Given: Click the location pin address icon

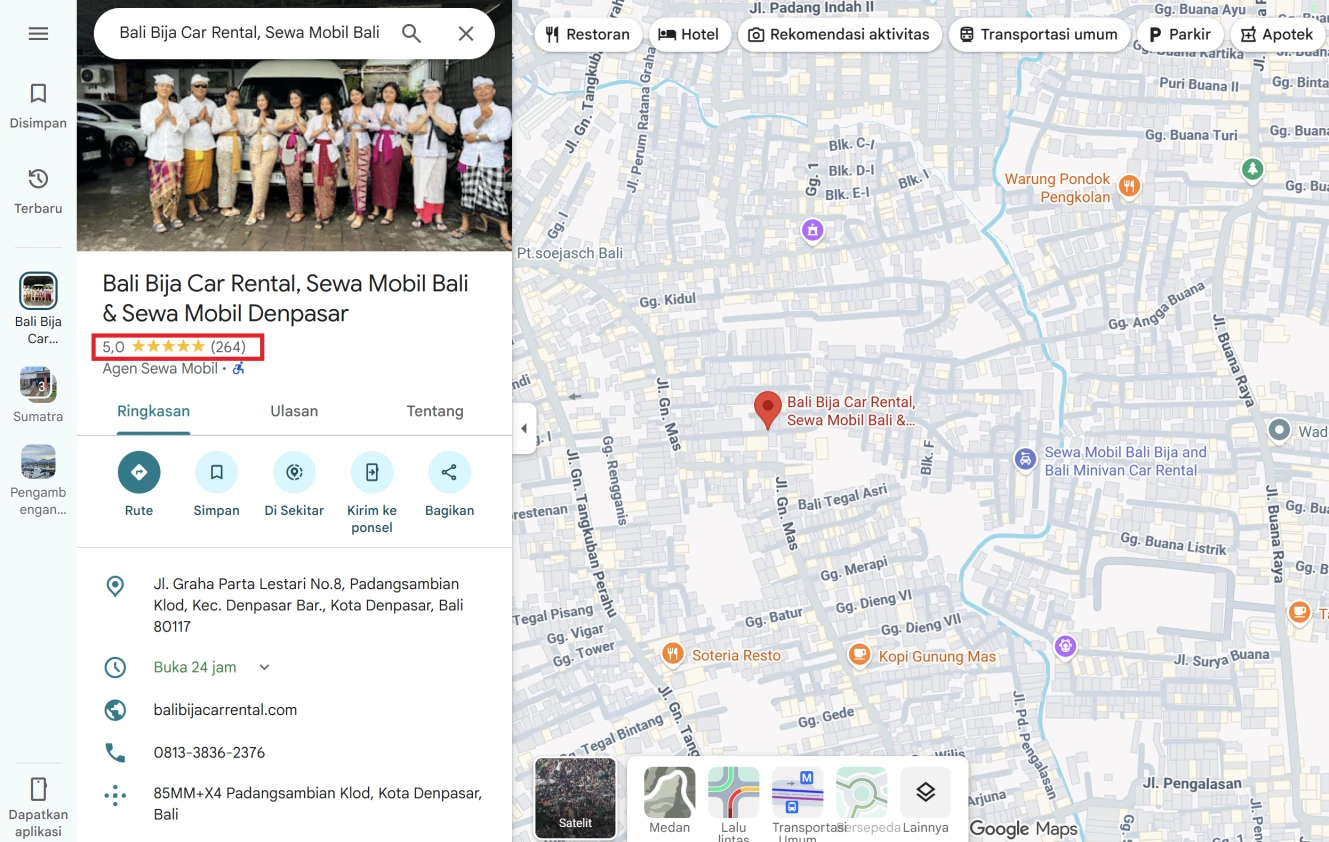Looking at the screenshot, I should pyautogui.click(x=116, y=586).
